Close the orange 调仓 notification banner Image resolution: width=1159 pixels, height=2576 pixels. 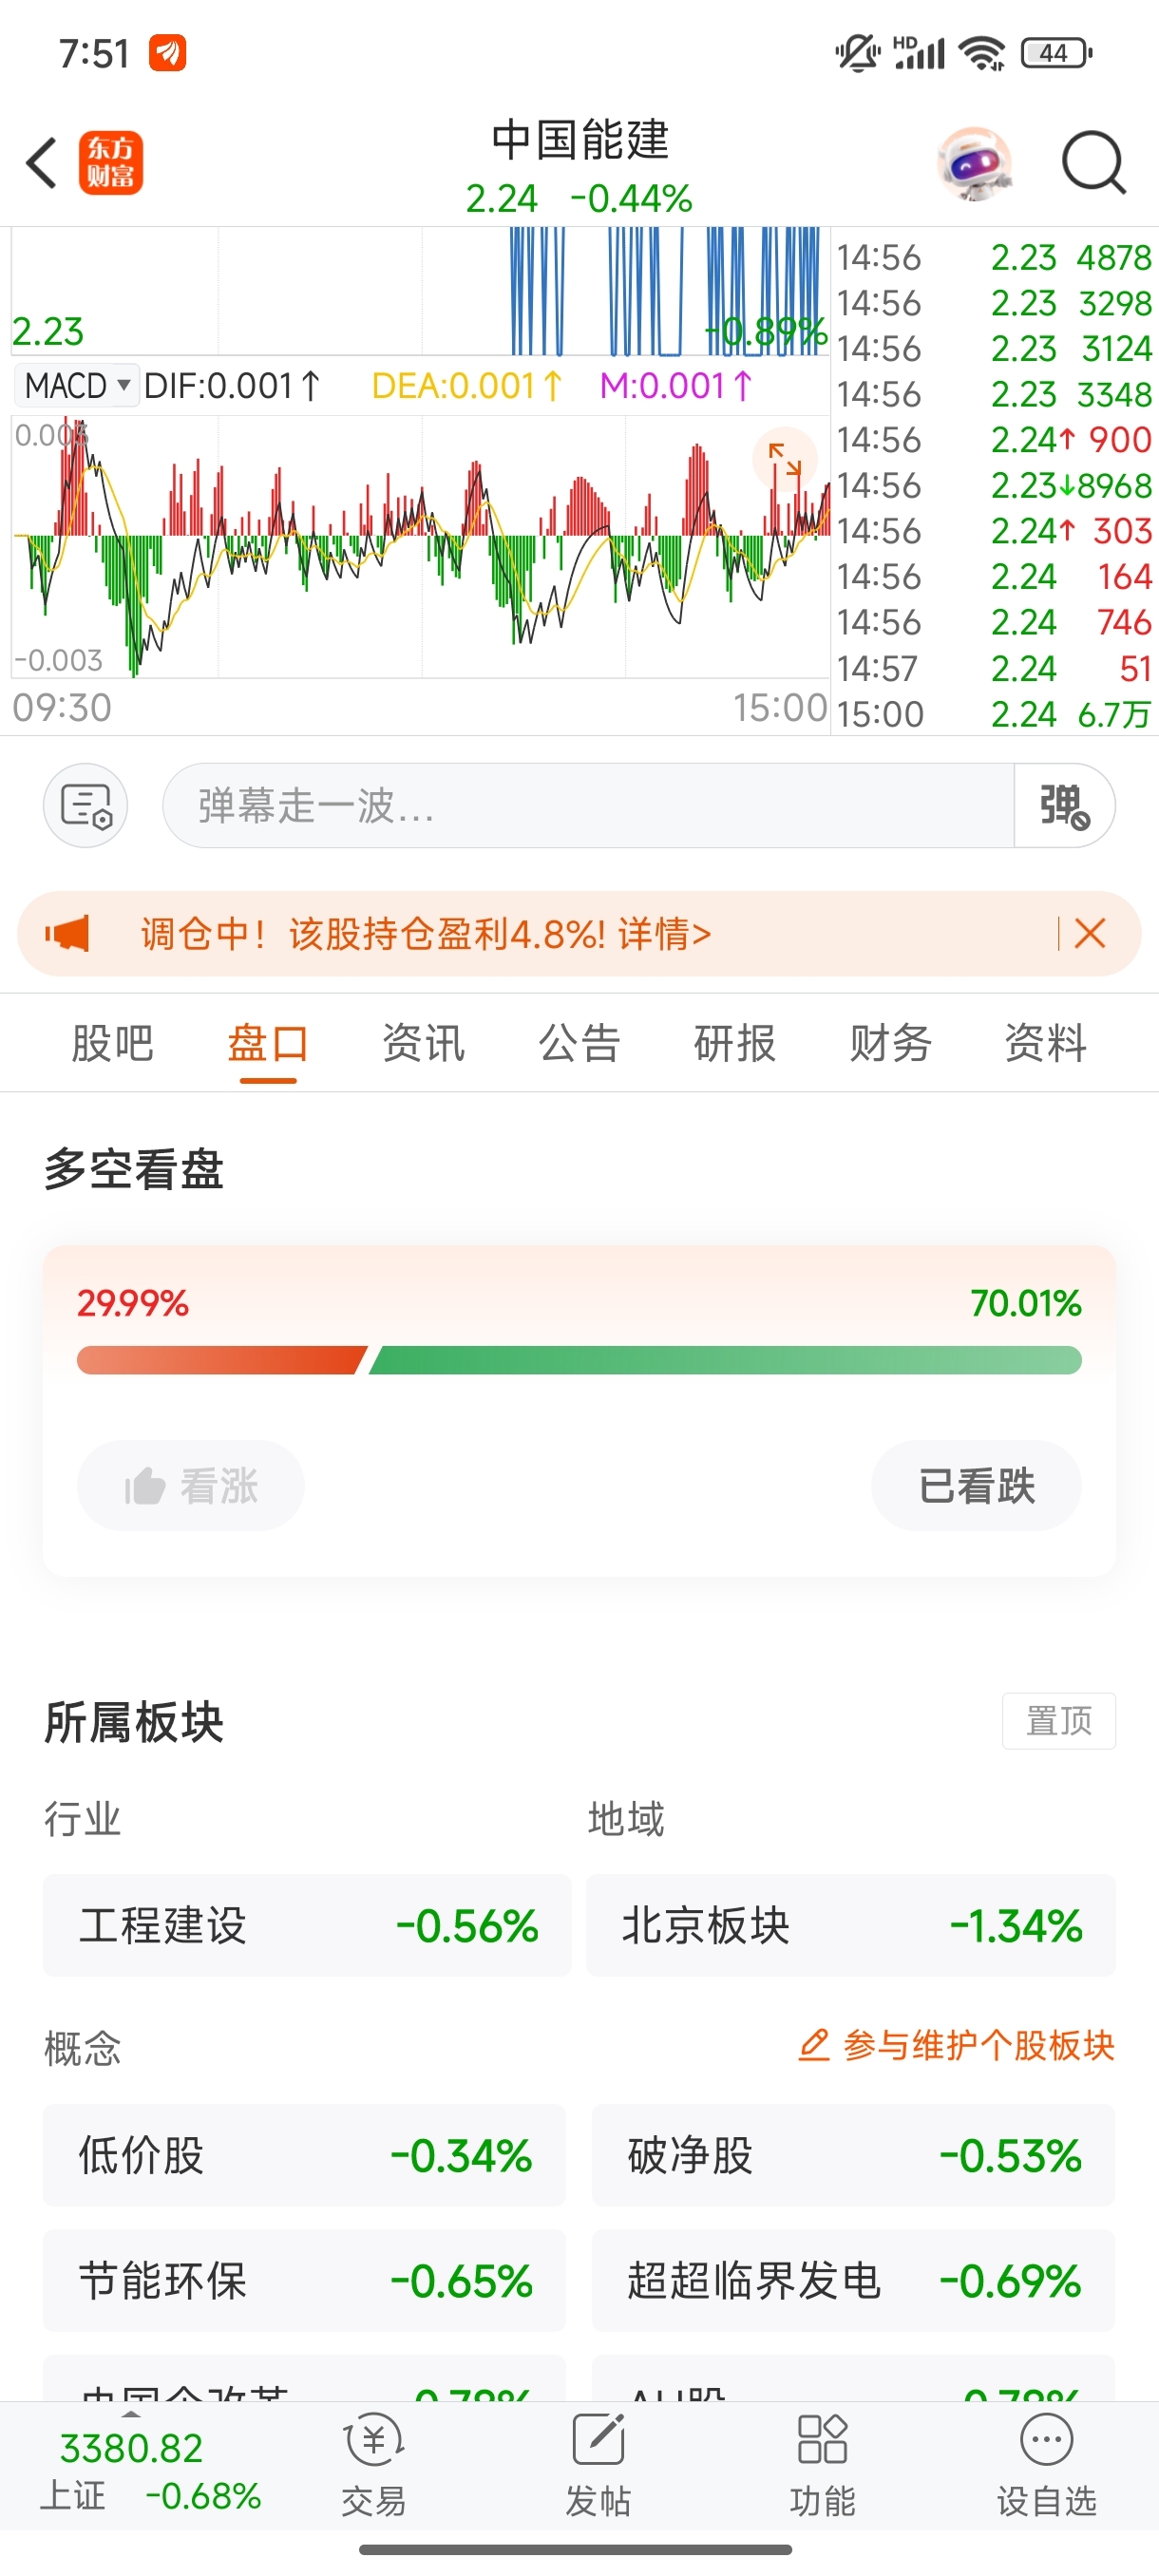point(1090,934)
